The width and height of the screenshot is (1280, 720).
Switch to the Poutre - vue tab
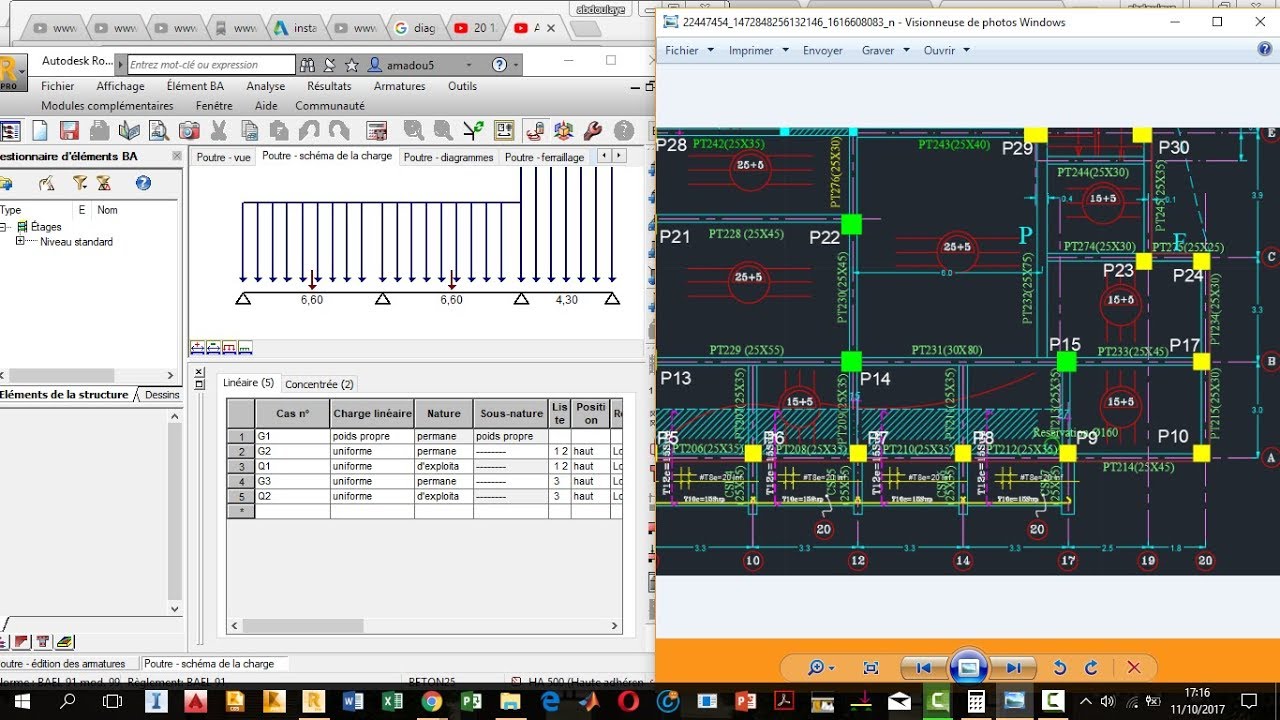223,157
